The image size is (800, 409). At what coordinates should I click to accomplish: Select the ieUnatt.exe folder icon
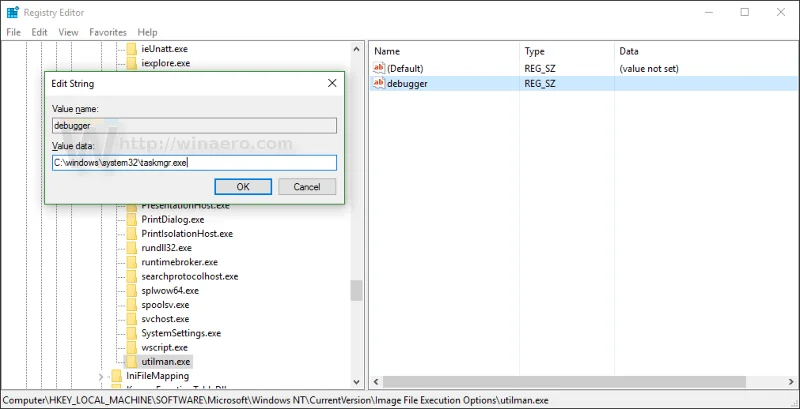coord(132,49)
